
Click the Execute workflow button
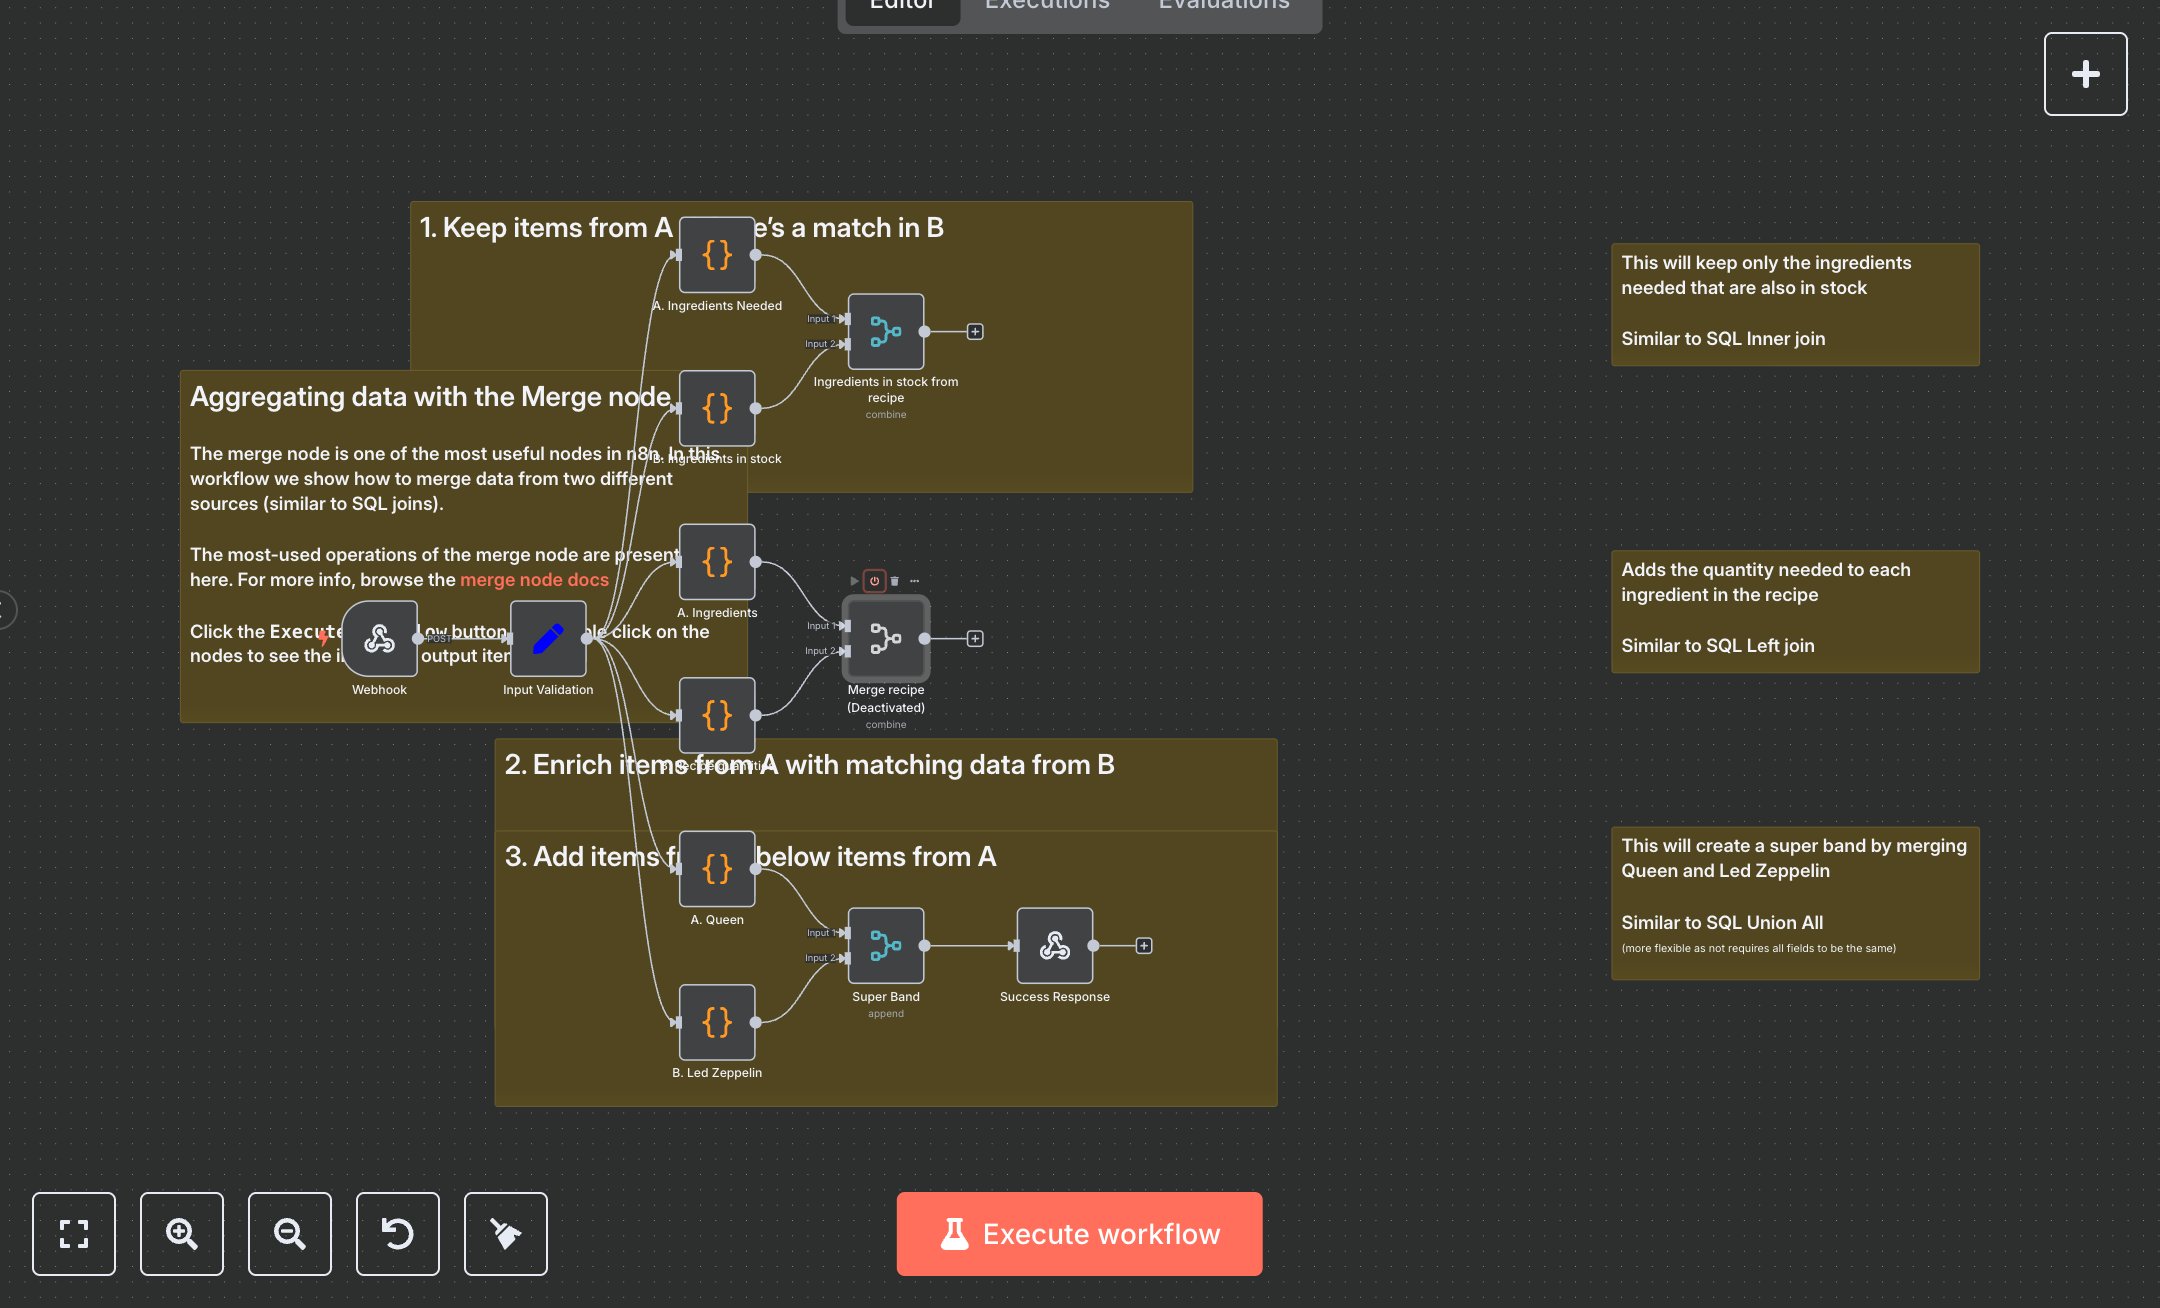(x=1079, y=1233)
